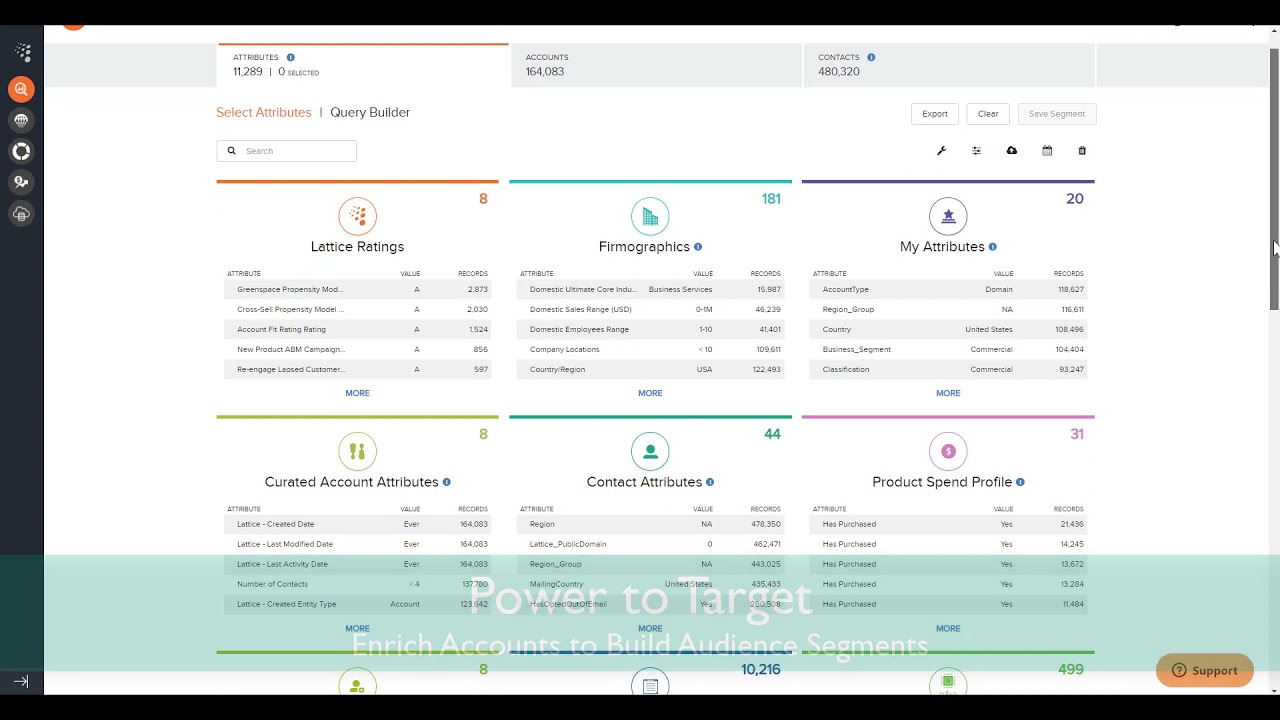Image resolution: width=1280 pixels, height=720 pixels.
Task: Select Lattice_PublicDomain attribute row
Action: tap(651, 544)
